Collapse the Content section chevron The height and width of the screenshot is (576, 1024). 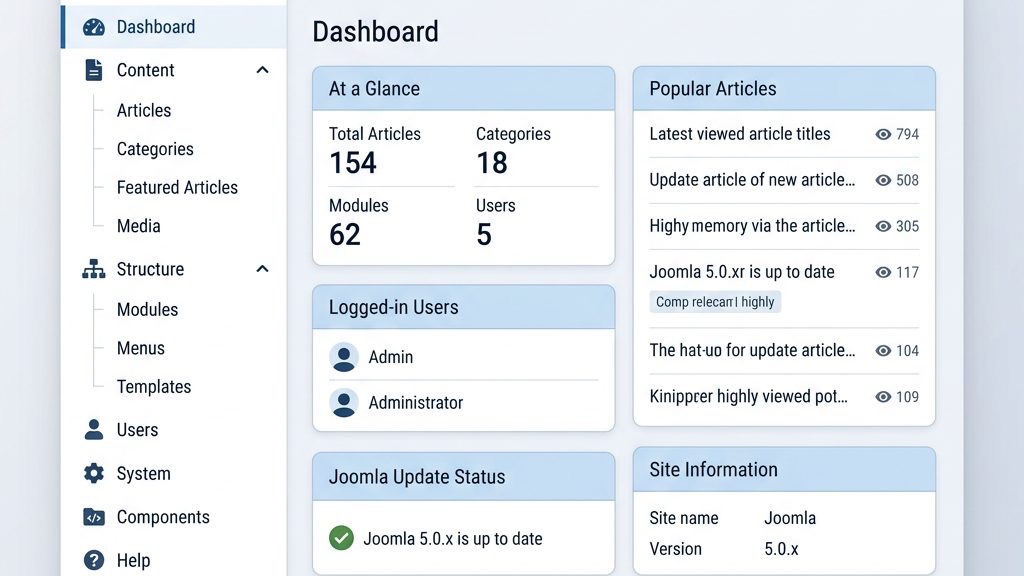(262, 70)
